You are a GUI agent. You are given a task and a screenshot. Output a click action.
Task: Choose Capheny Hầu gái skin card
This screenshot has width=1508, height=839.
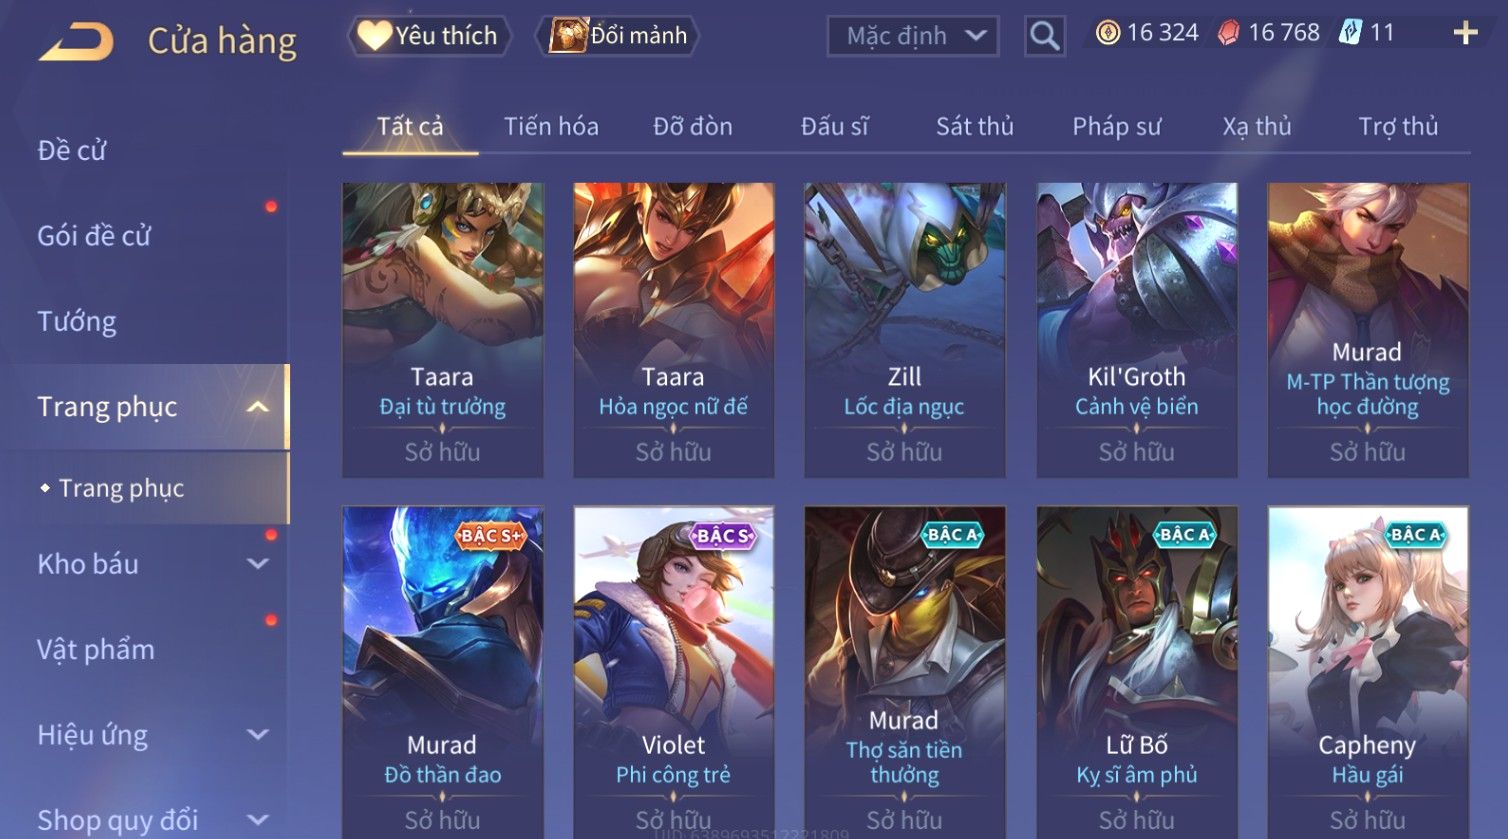click(x=1368, y=672)
